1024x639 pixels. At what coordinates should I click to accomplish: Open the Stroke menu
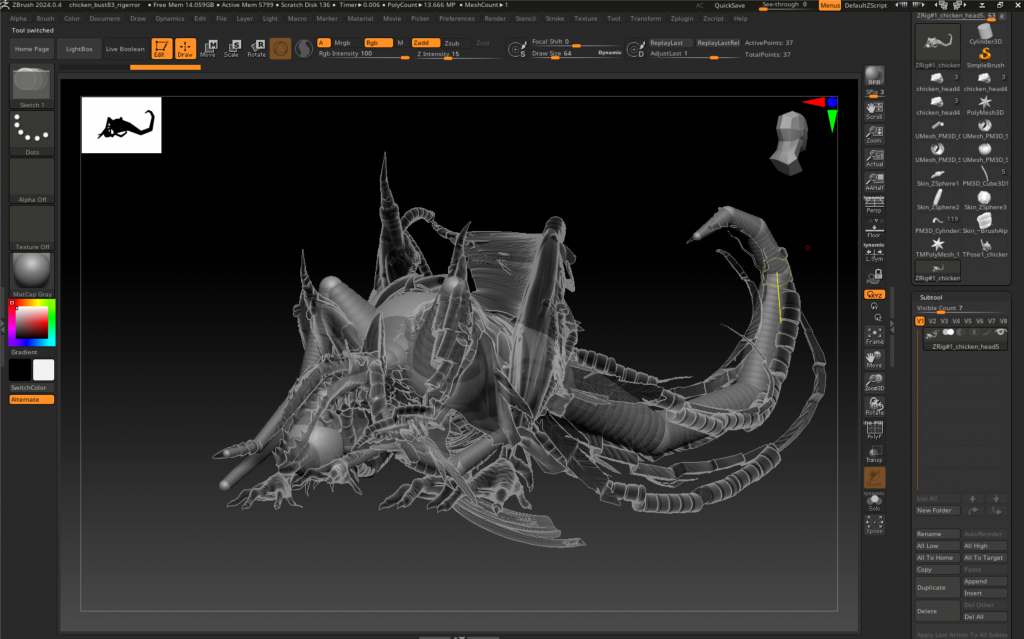[x=554, y=18]
